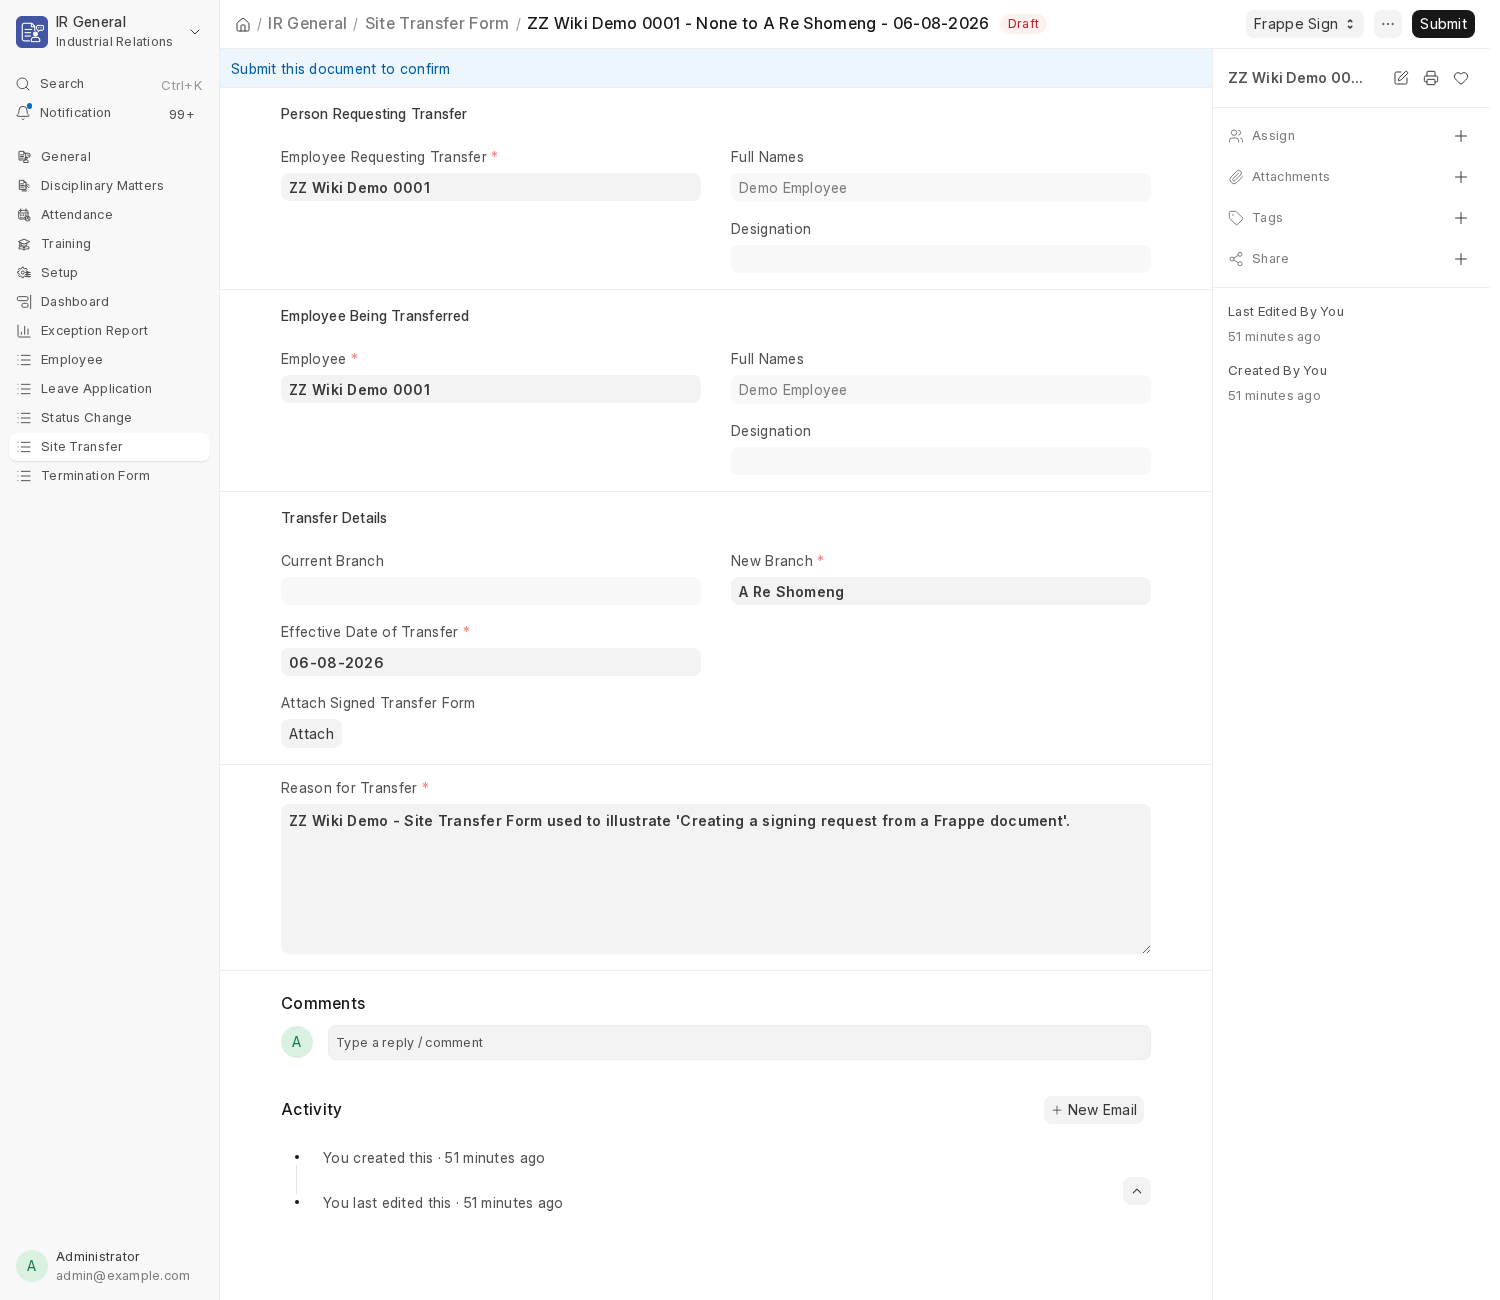Click the Tags label in the right panel
The image size is (1500, 1300).
pos(1267,218)
